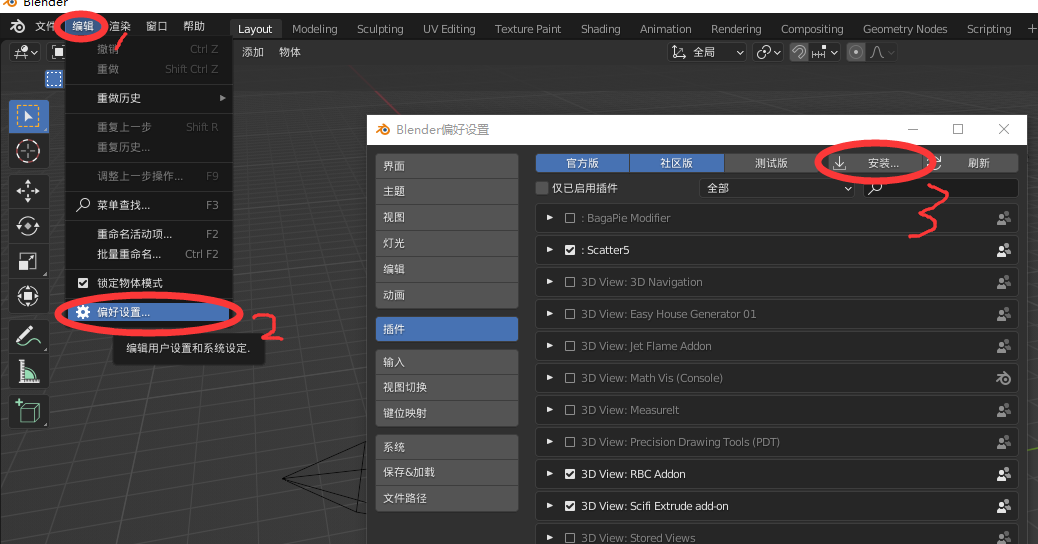Open the proportional falloff curve dropdown

click(882, 52)
